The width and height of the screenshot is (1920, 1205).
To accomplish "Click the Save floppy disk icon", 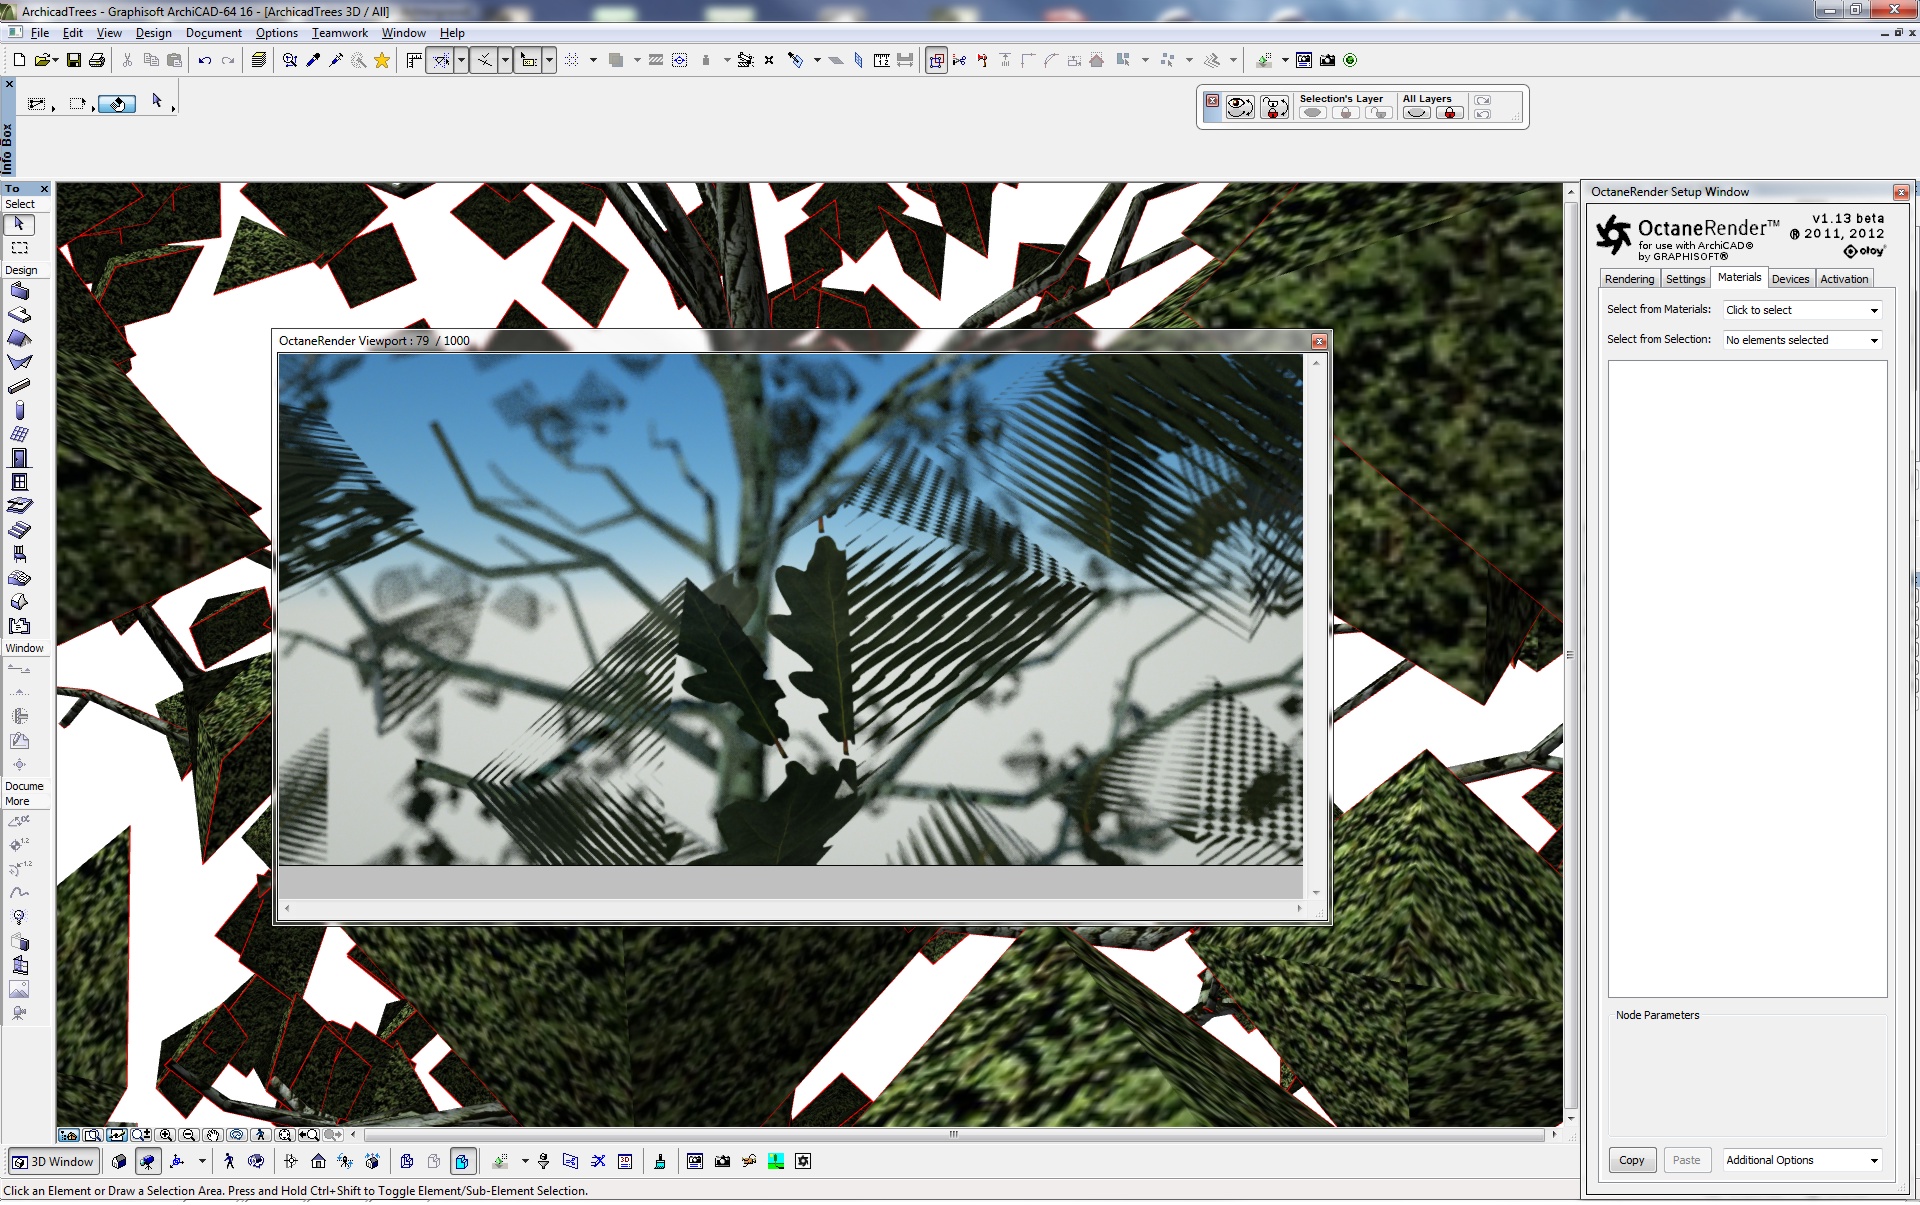I will pyautogui.click(x=74, y=61).
